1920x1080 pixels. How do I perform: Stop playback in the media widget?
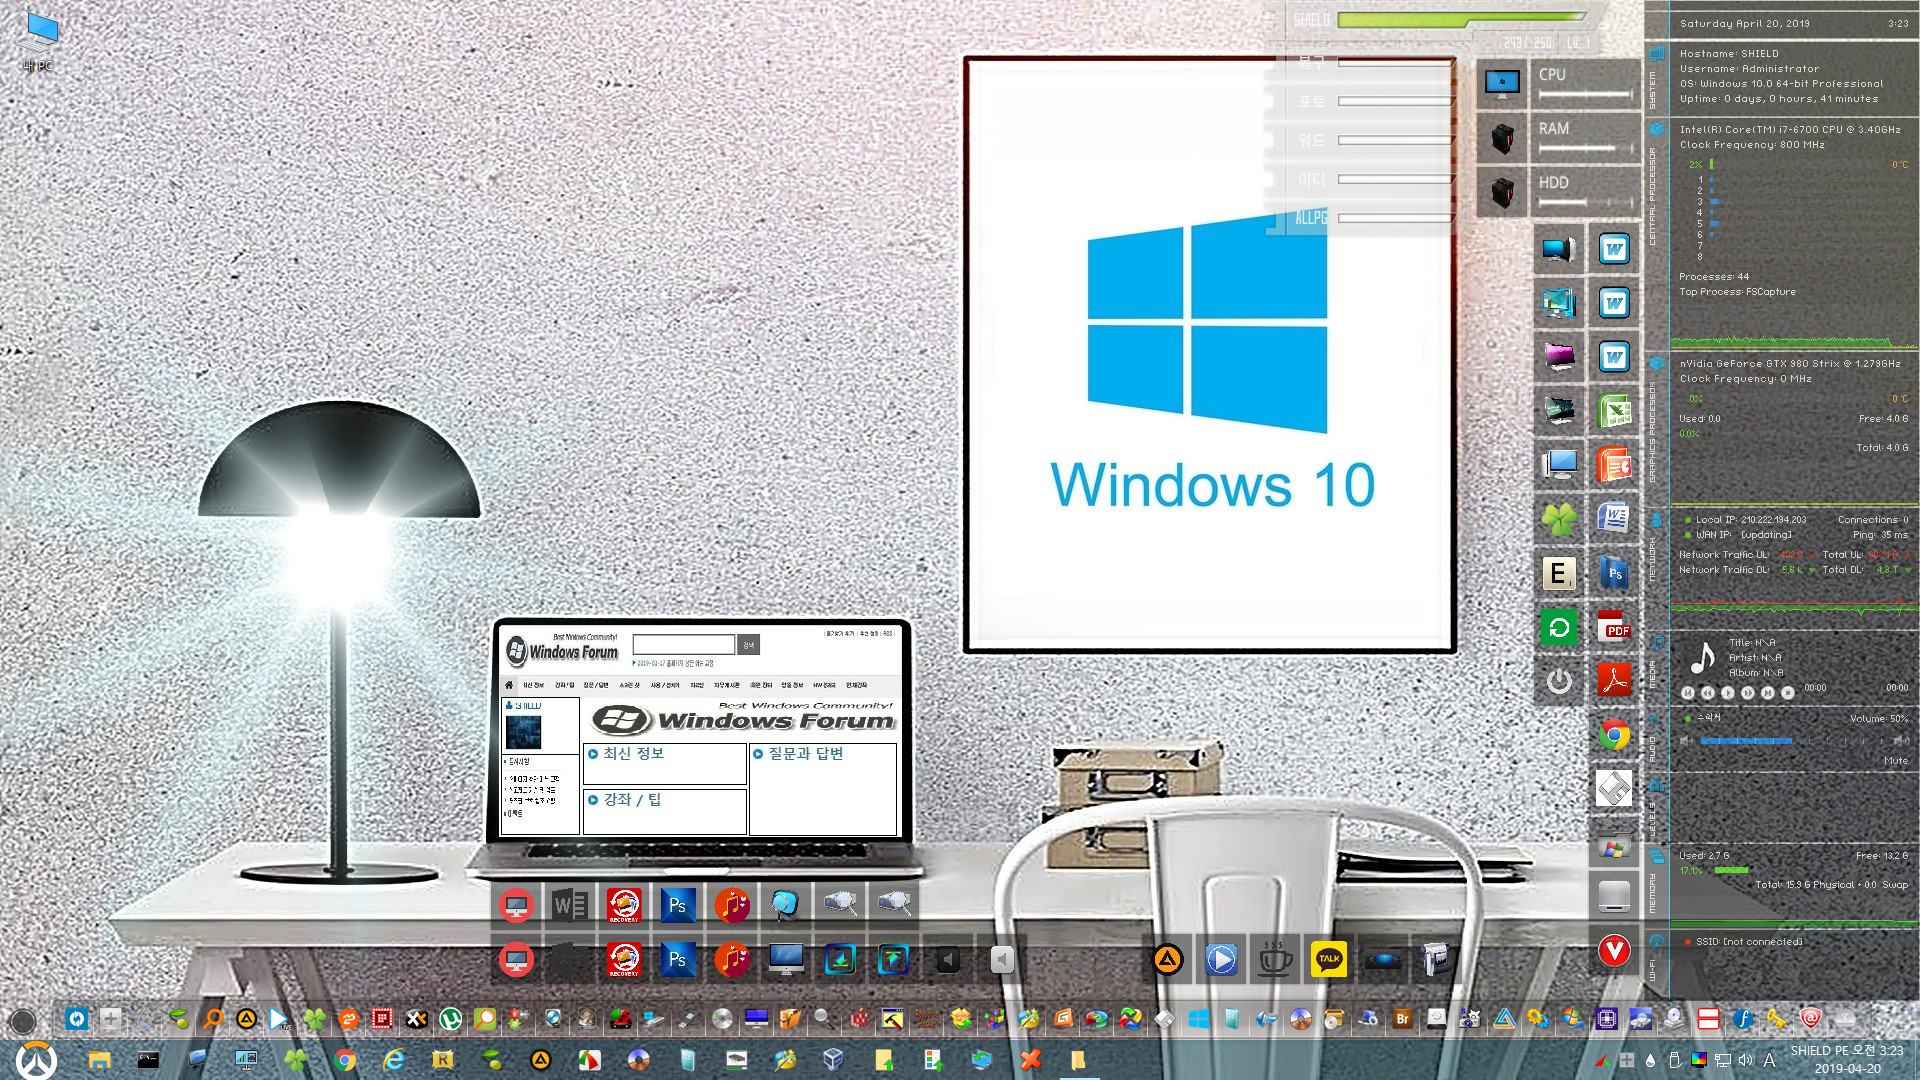point(1787,692)
